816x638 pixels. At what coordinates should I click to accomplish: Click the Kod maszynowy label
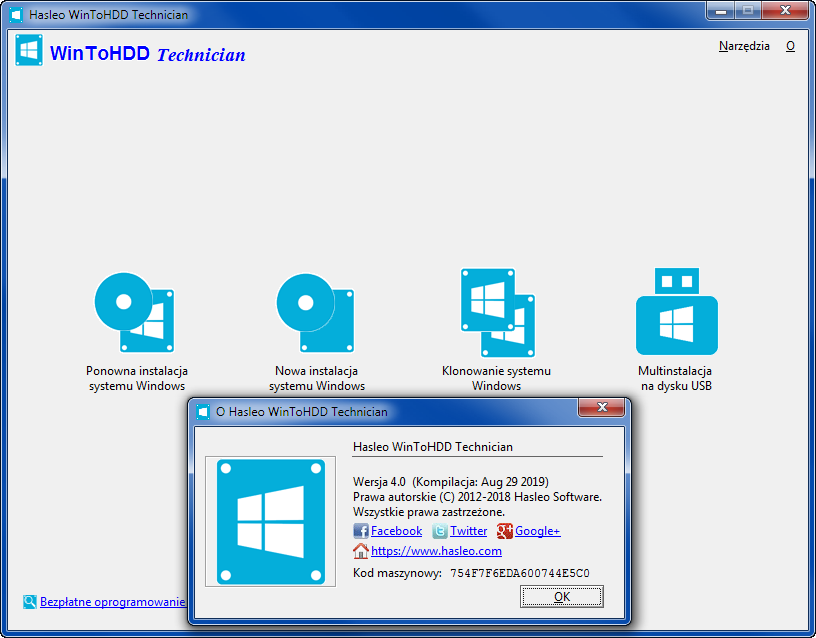coord(397,573)
